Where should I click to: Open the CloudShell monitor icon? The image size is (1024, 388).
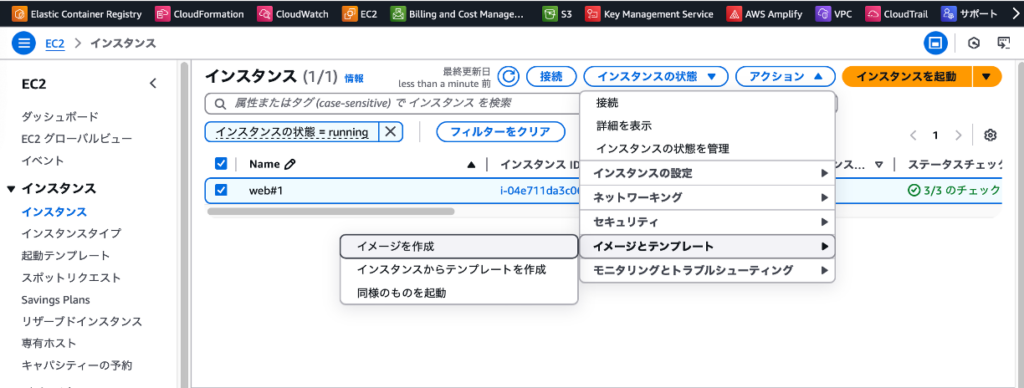pos(1004,44)
